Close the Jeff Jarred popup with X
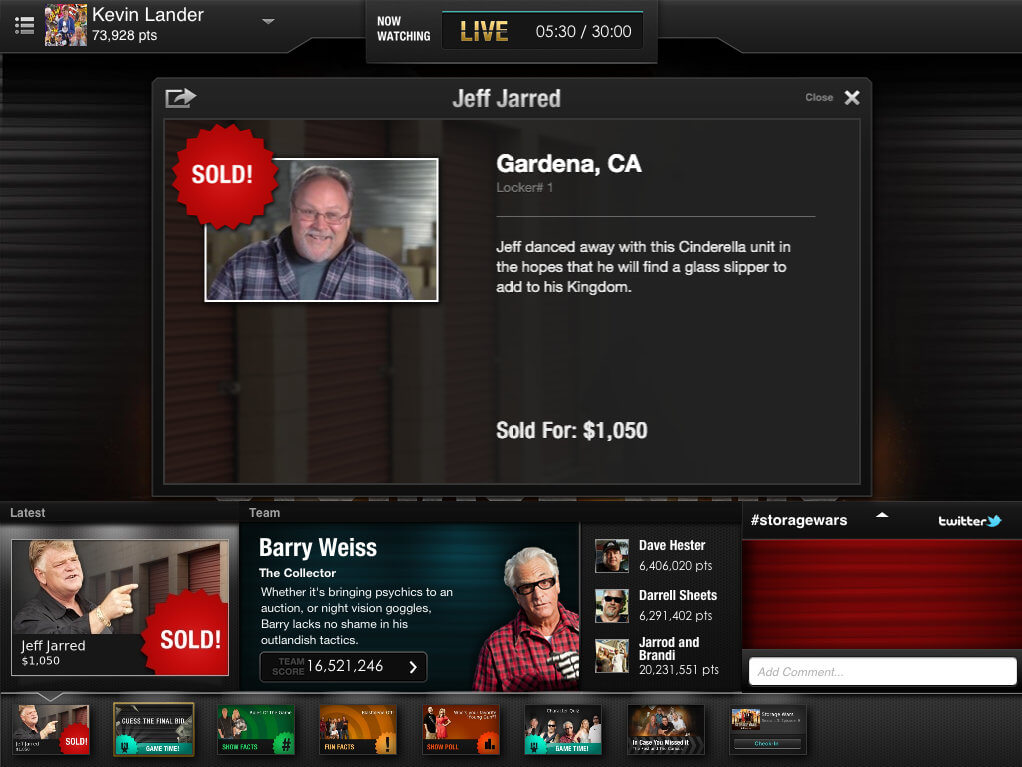This screenshot has height=767, width=1022. [851, 97]
